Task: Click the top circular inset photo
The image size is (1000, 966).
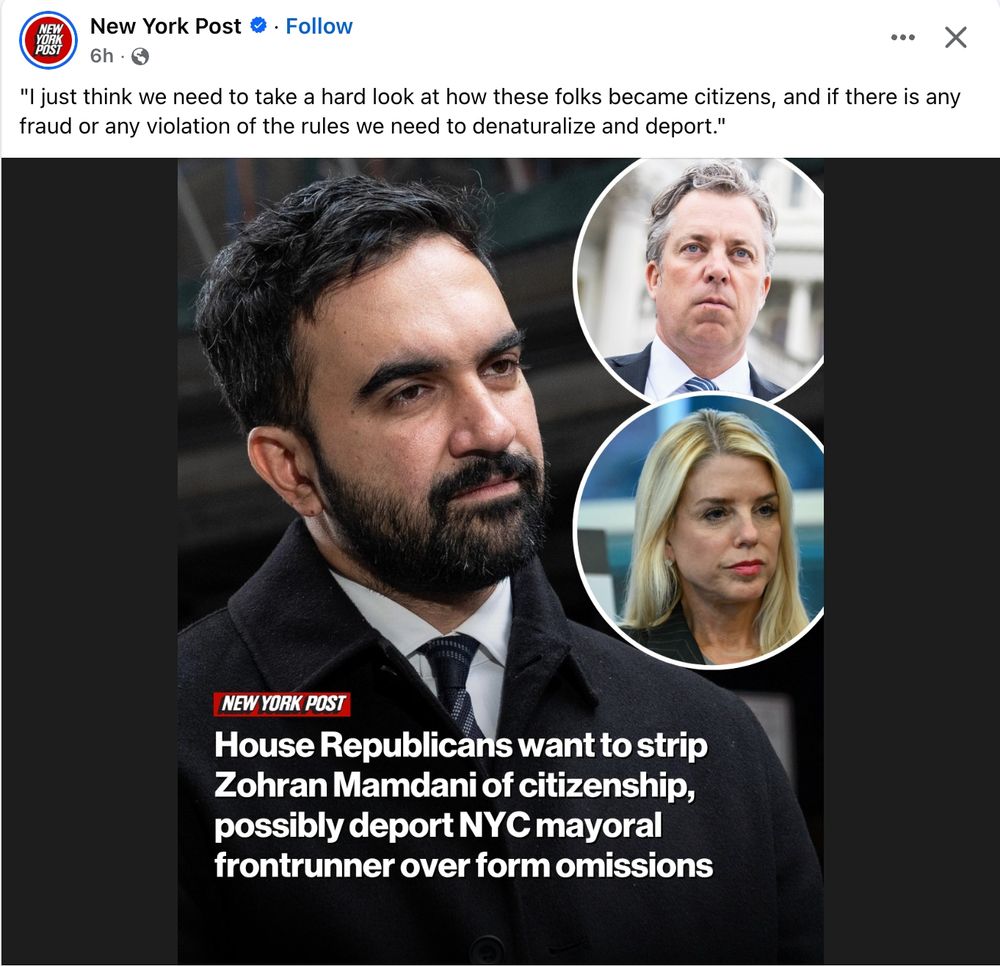Action: (699, 281)
